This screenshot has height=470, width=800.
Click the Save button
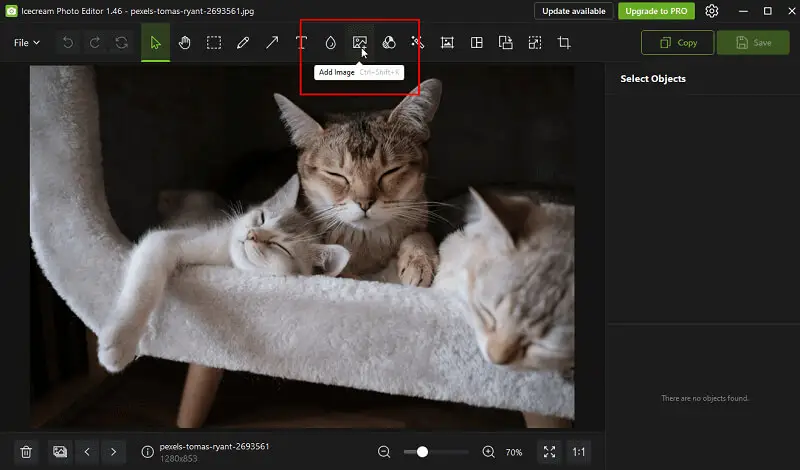point(753,43)
